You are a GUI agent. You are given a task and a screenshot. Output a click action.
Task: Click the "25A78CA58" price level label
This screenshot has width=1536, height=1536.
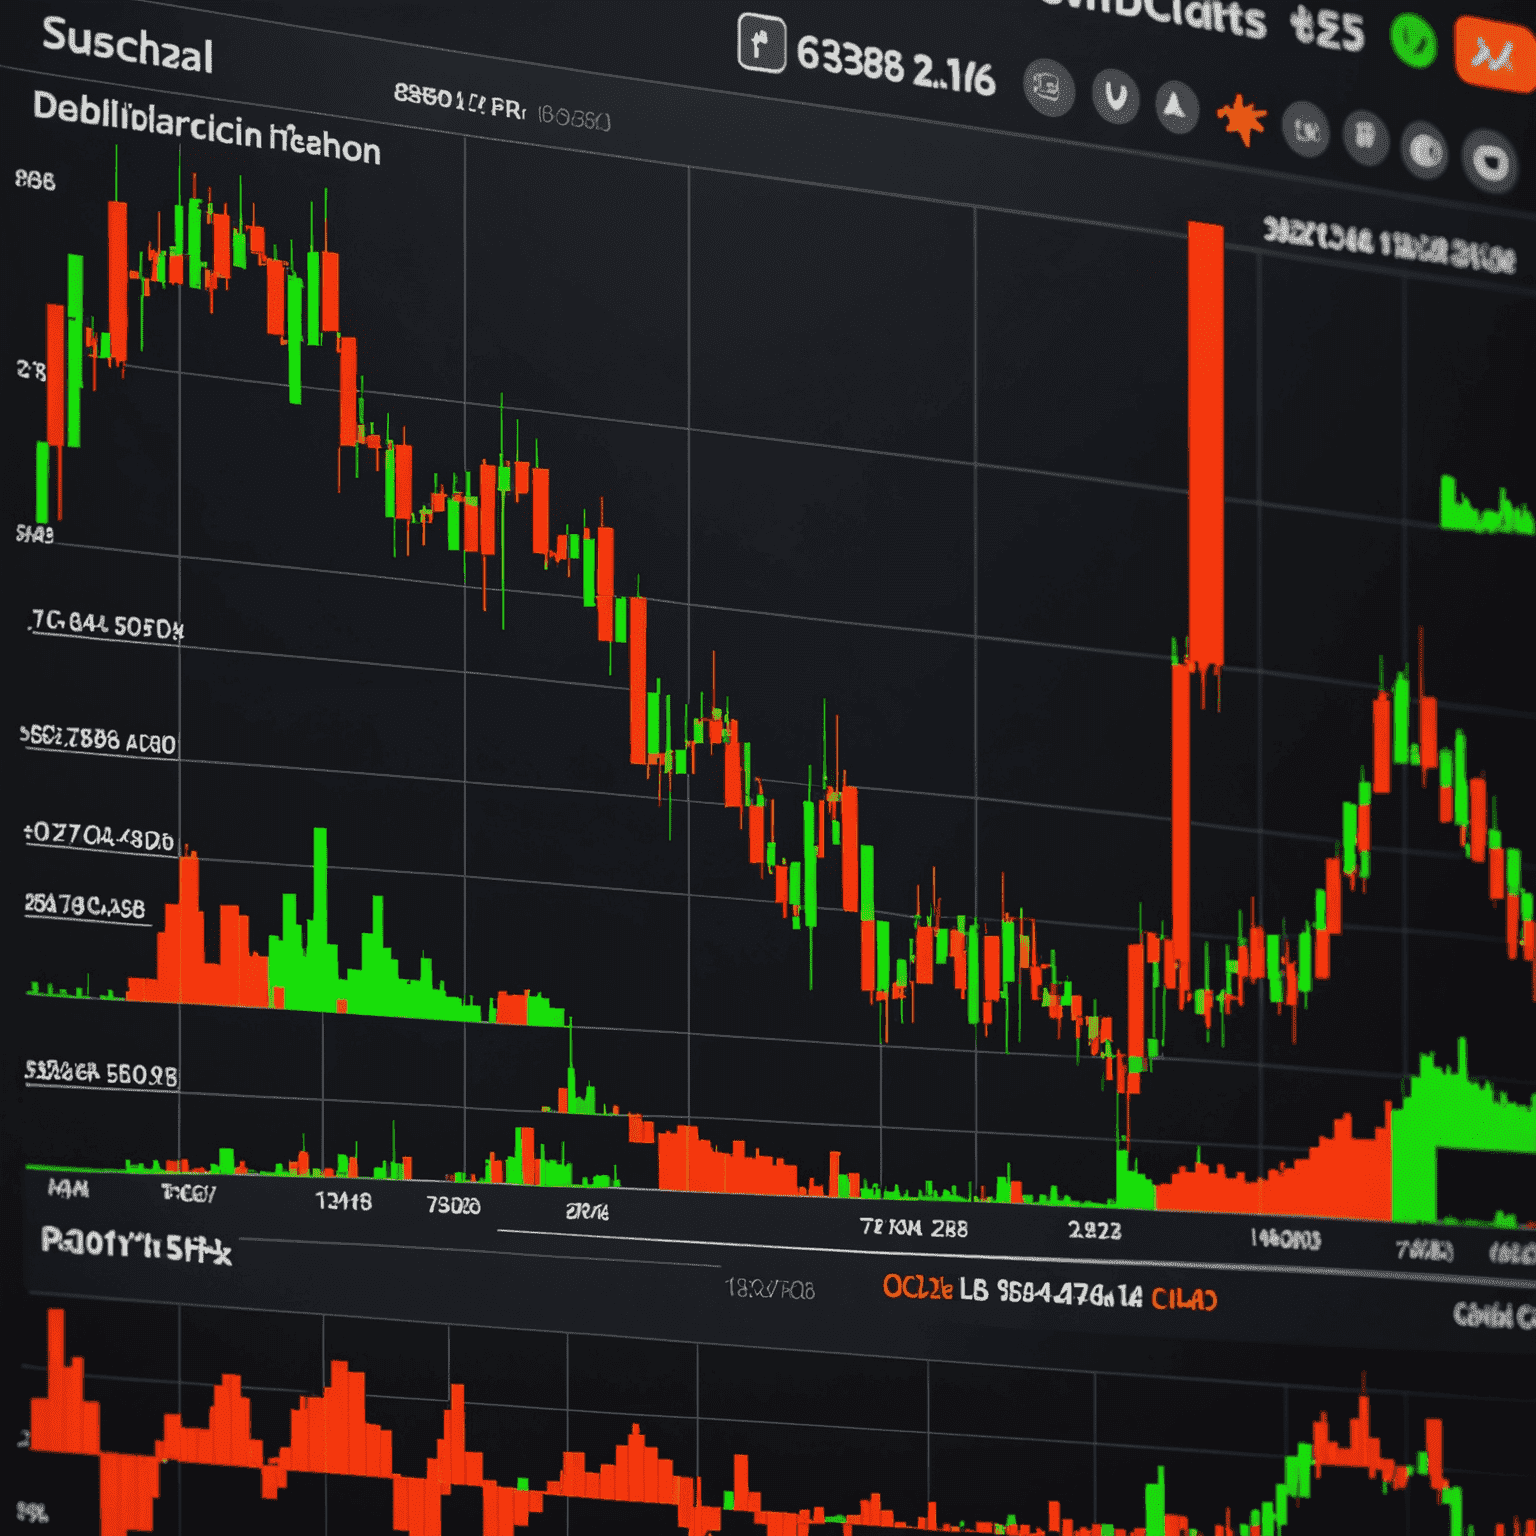tap(85, 906)
